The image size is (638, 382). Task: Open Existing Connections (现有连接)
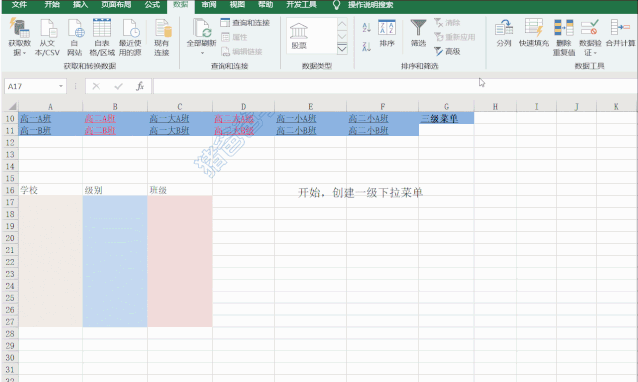coord(162,37)
